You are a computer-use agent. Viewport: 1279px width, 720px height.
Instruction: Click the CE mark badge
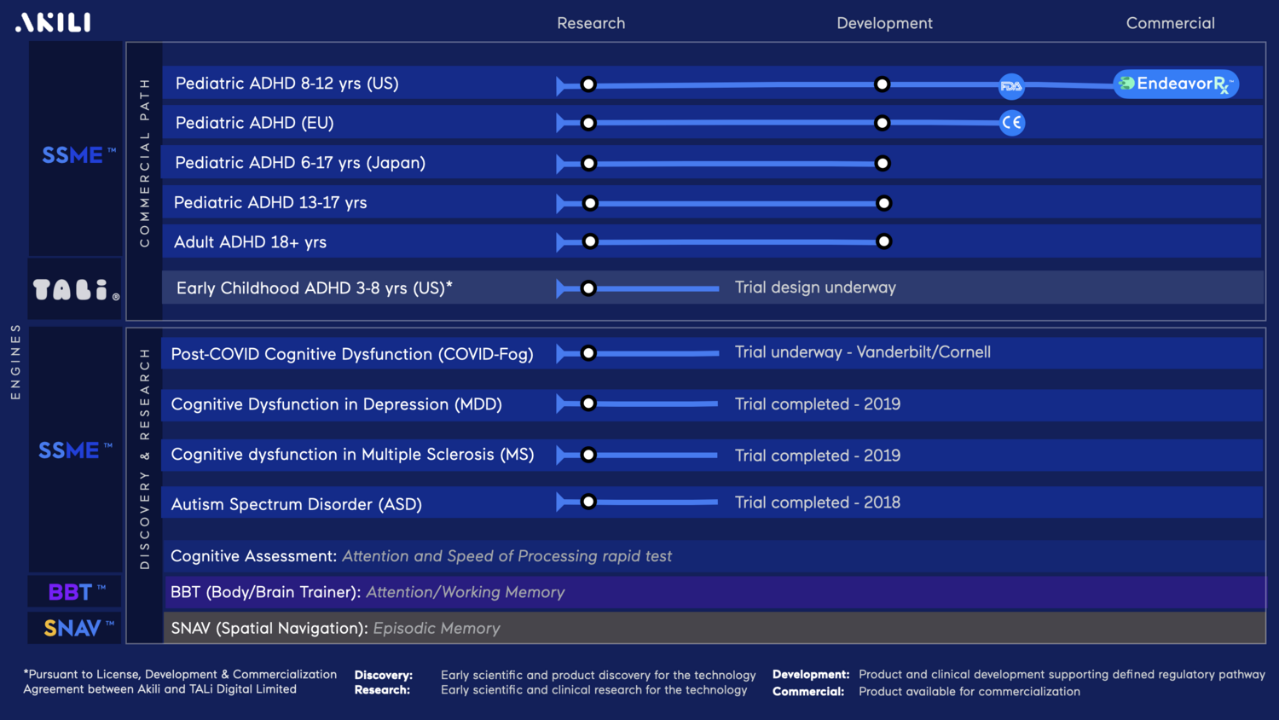[1012, 123]
